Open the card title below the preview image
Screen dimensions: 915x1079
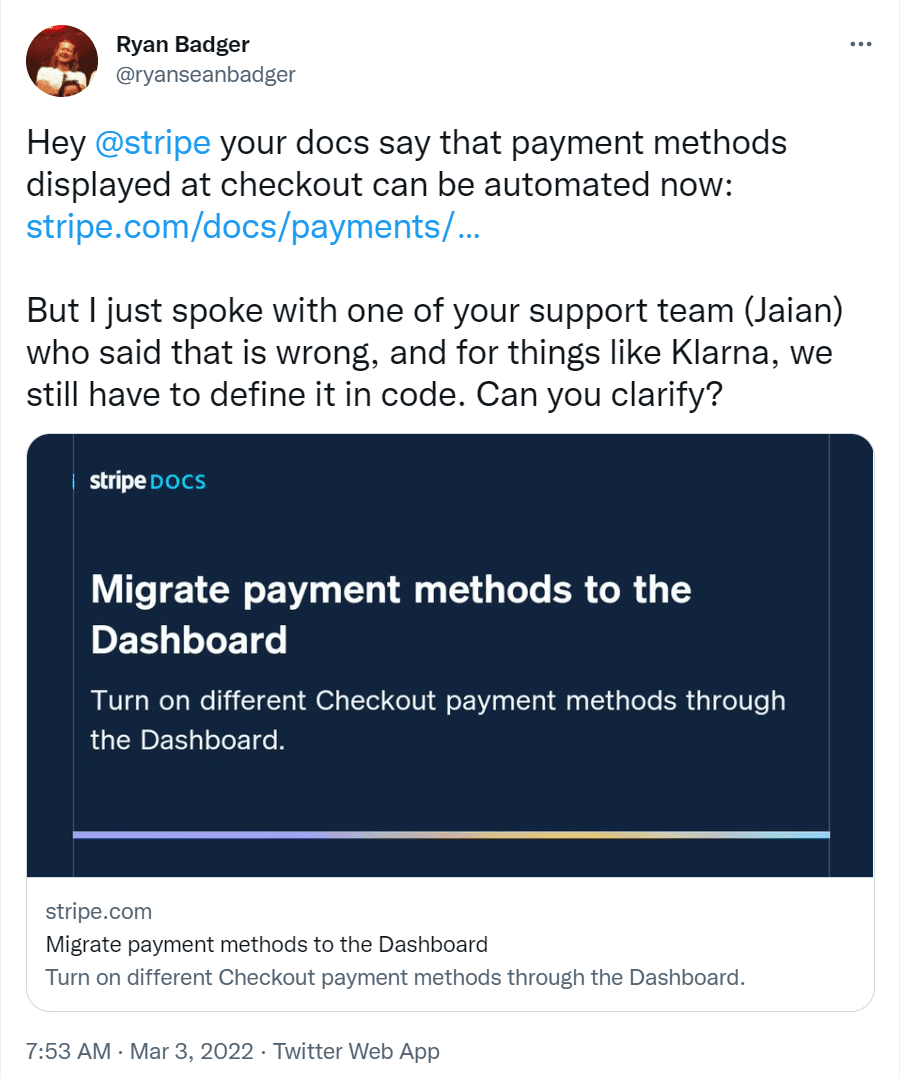(x=267, y=944)
